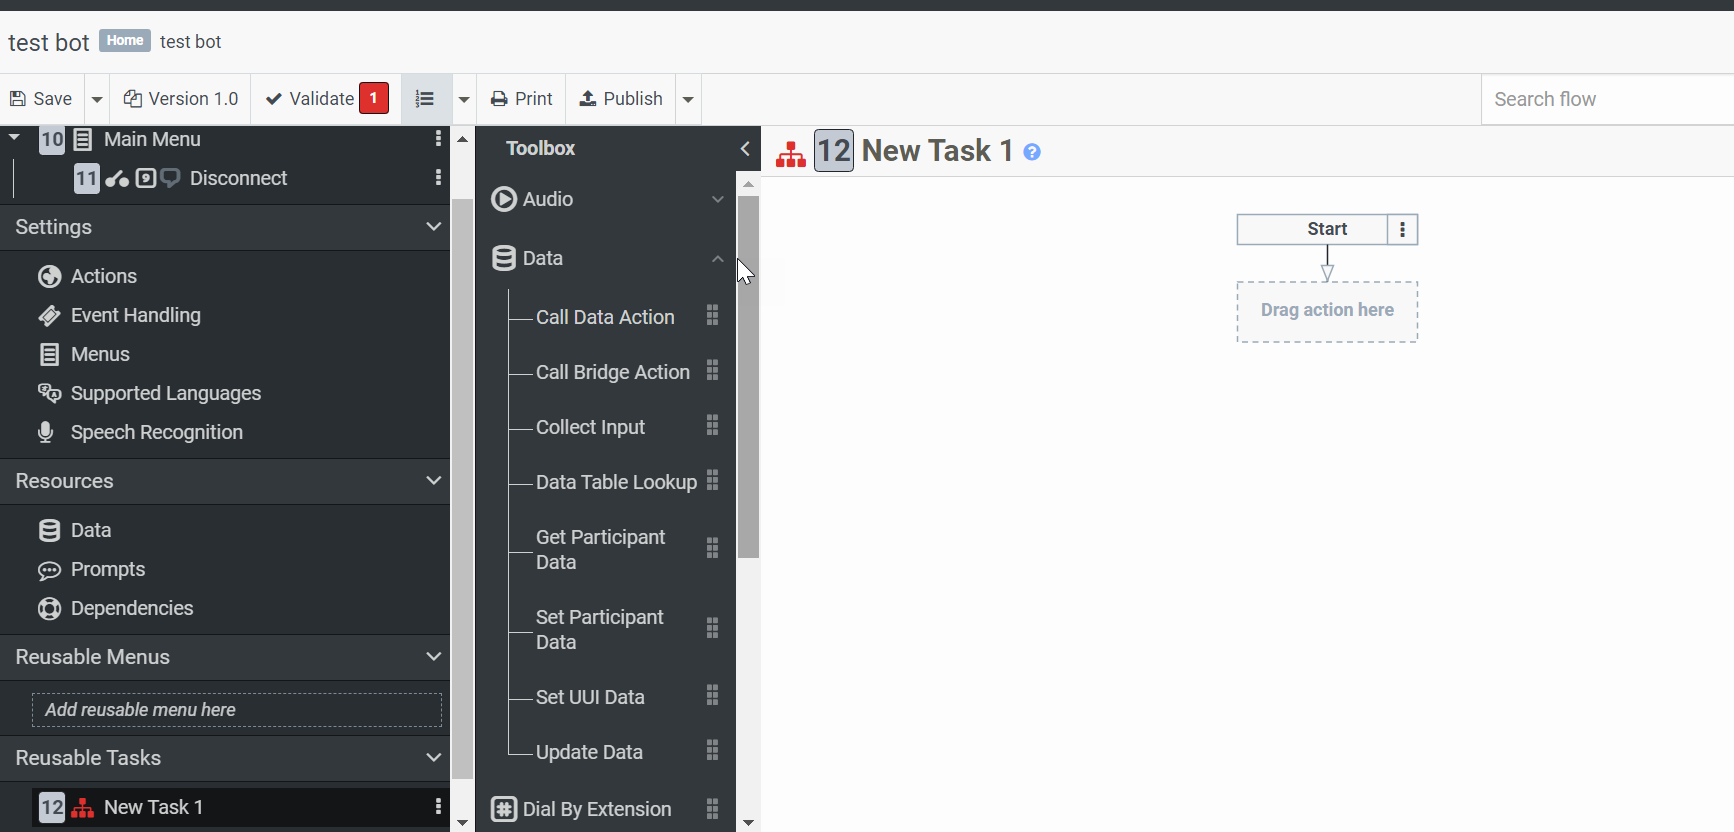Click the drag handle for Call Data Action
This screenshot has width=1734, height=832.
[x=712, y=316]
